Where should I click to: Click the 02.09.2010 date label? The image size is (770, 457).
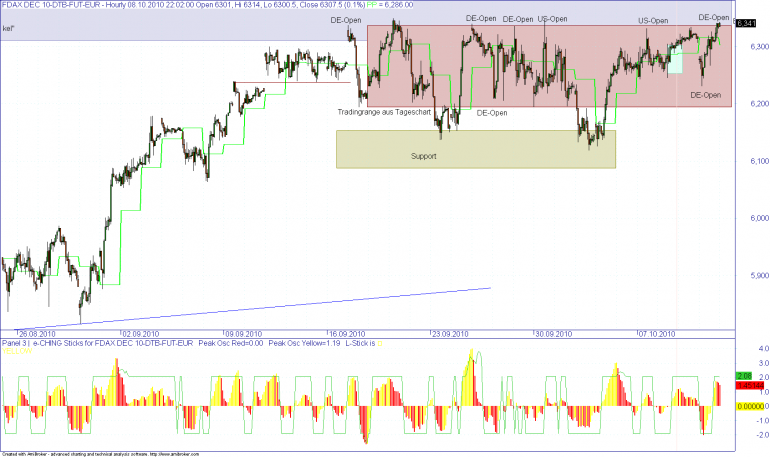coord(141,334)
